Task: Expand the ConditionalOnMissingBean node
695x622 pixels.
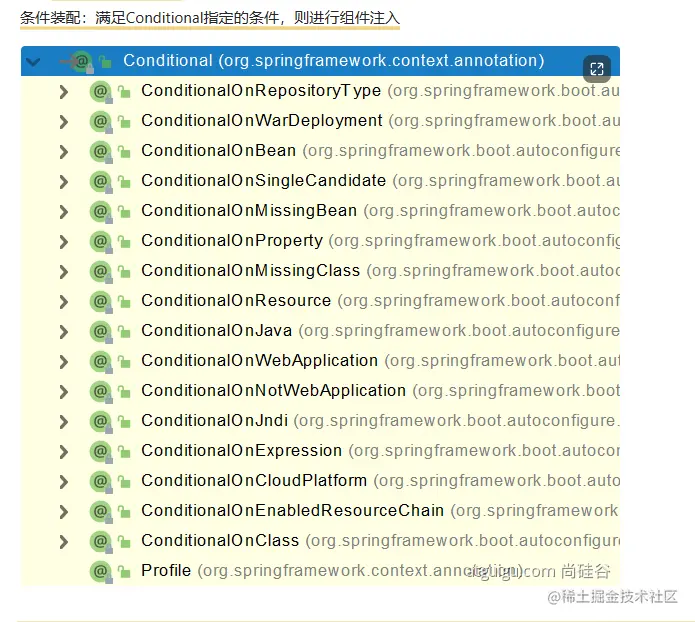Action: 64,212
